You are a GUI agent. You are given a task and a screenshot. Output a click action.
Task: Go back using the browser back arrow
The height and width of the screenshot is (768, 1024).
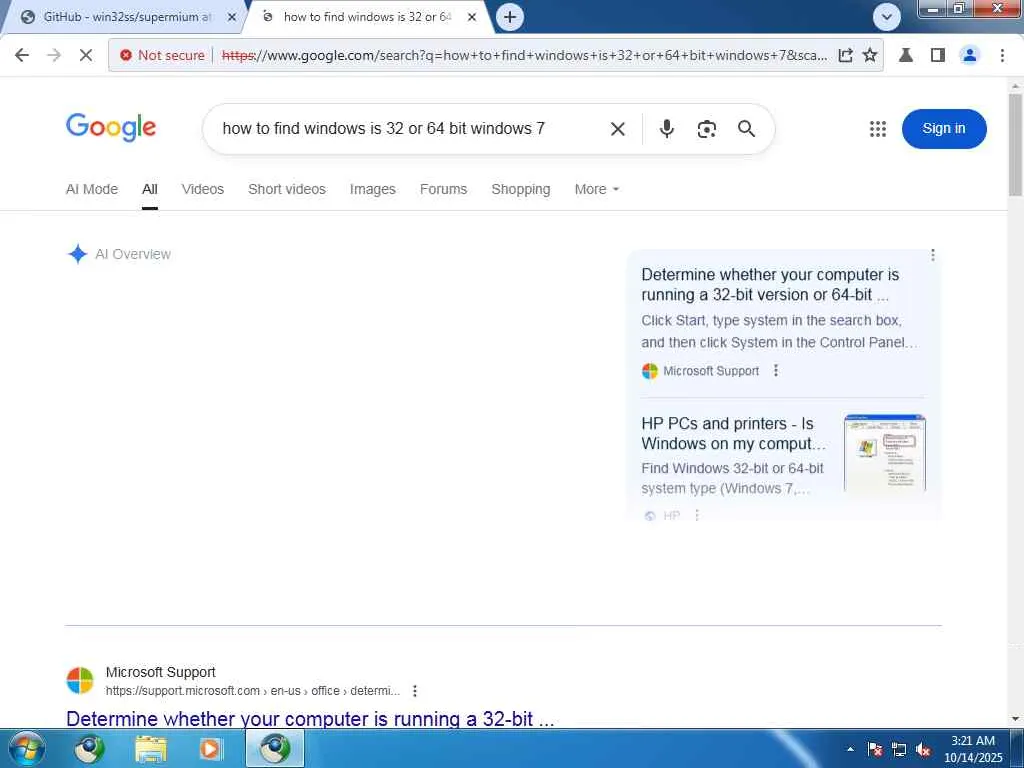(22, 56)
